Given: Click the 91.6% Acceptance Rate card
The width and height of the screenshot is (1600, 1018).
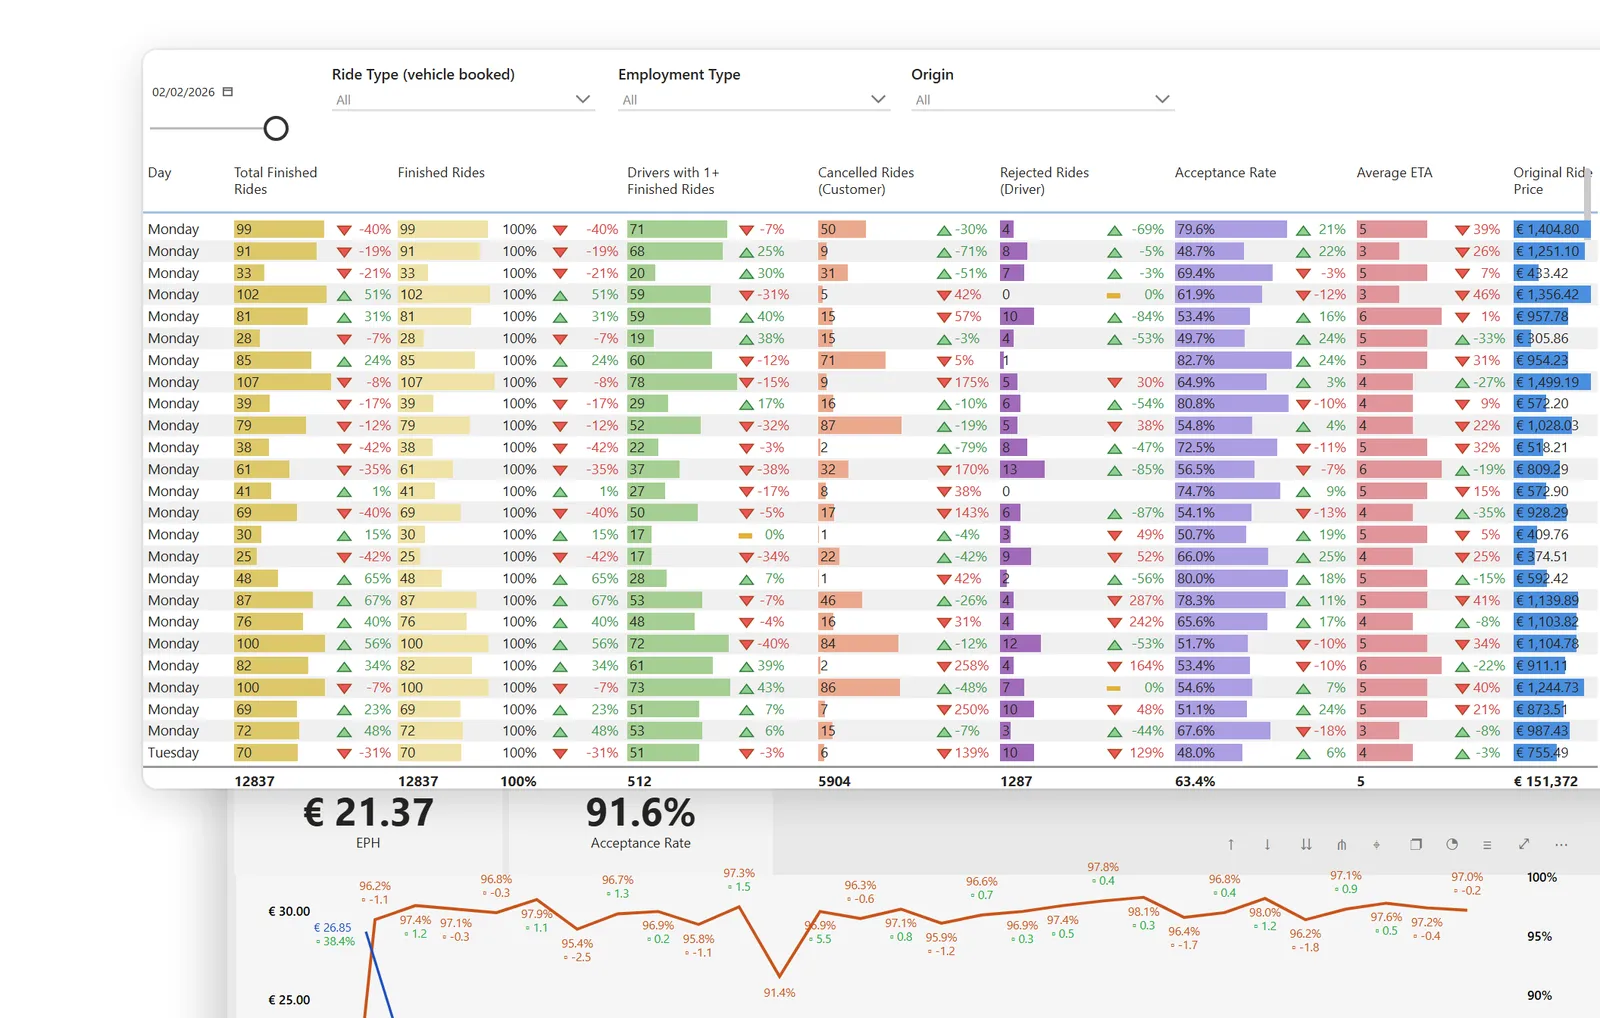Looking at the screenshot, I should pyautogui.click(x=640, y=822).
